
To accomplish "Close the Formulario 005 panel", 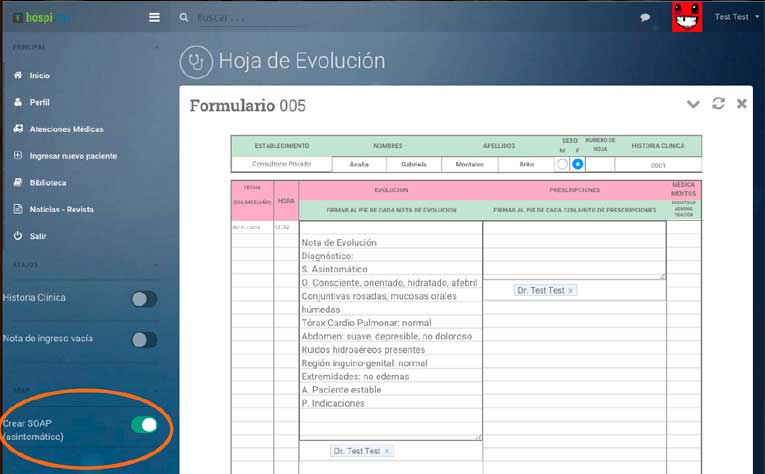I will [741, 104].
